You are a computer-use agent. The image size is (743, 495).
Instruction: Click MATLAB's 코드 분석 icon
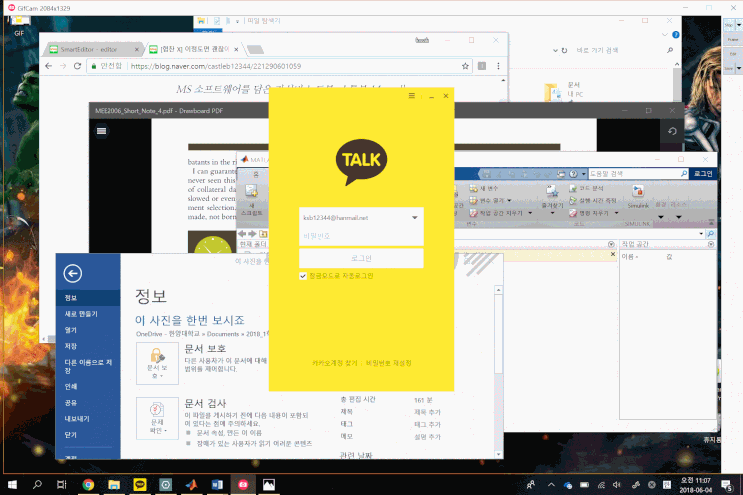coord(573,188)
